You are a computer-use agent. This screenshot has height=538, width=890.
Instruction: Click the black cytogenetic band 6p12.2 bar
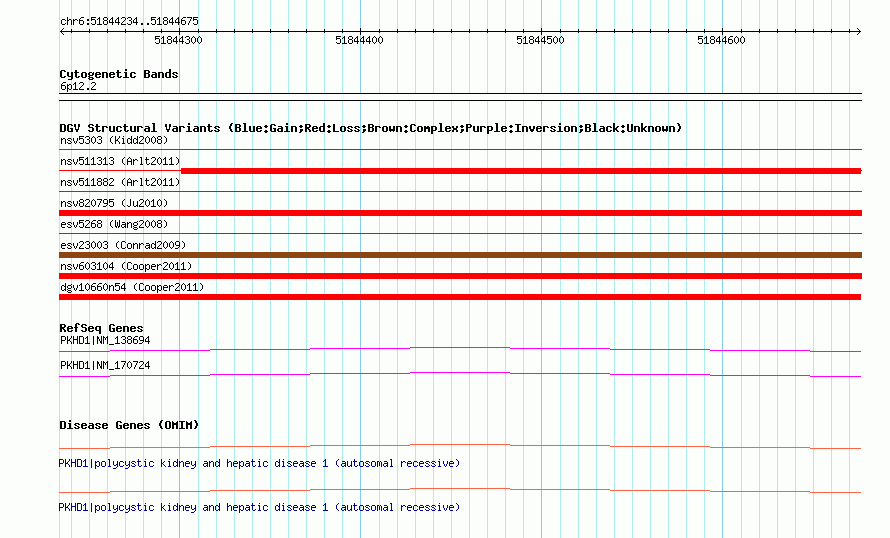[x=460, y=97]
